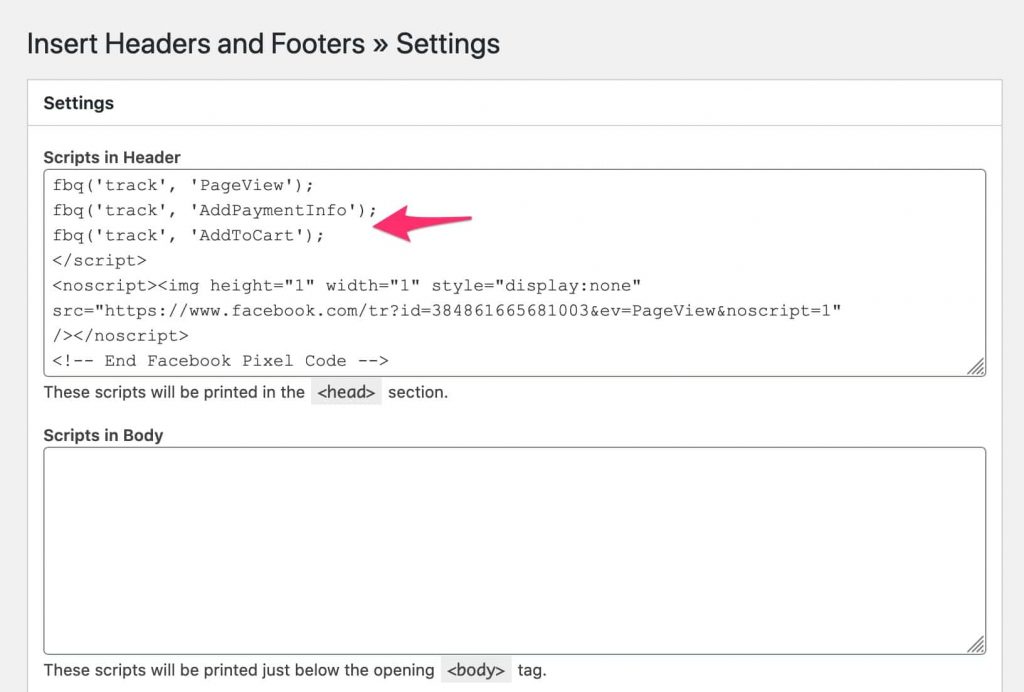Click the Scripts in Header label
This screenshot has height=692, width=1024.
click(112, 157)
